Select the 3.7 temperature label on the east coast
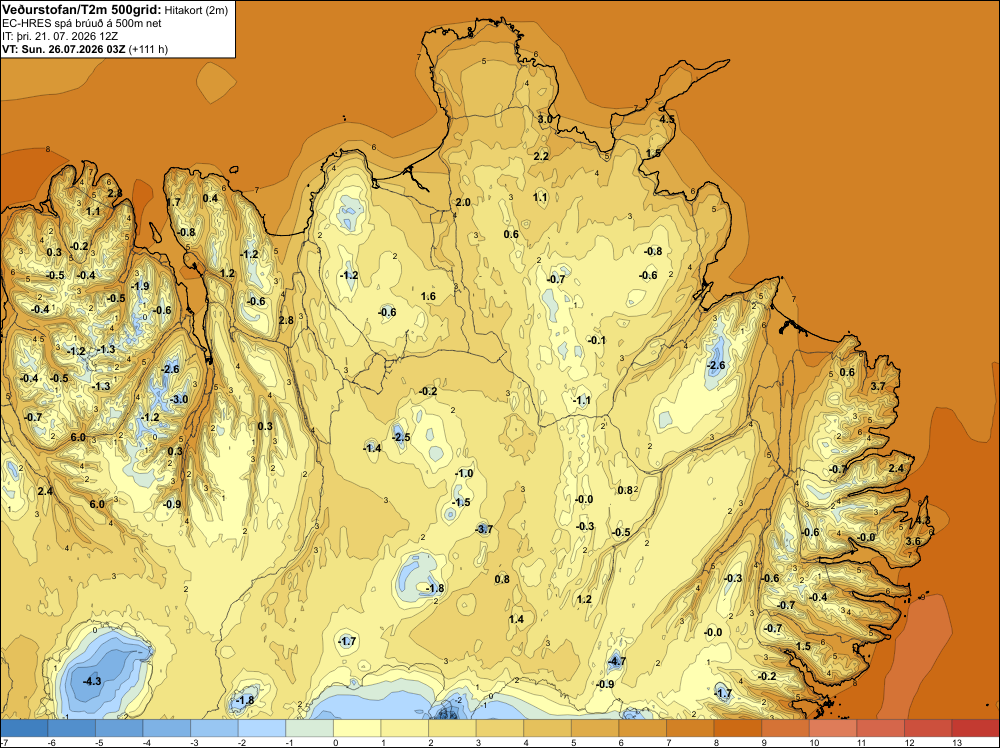 click(x=878, y=386)
